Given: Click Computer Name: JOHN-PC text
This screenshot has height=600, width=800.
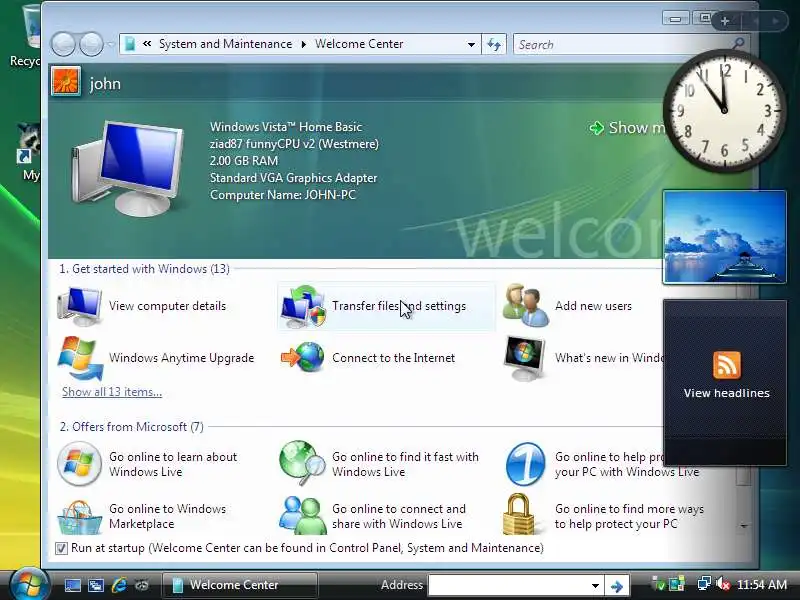Looking at the screenshot, I should point(283,195).
